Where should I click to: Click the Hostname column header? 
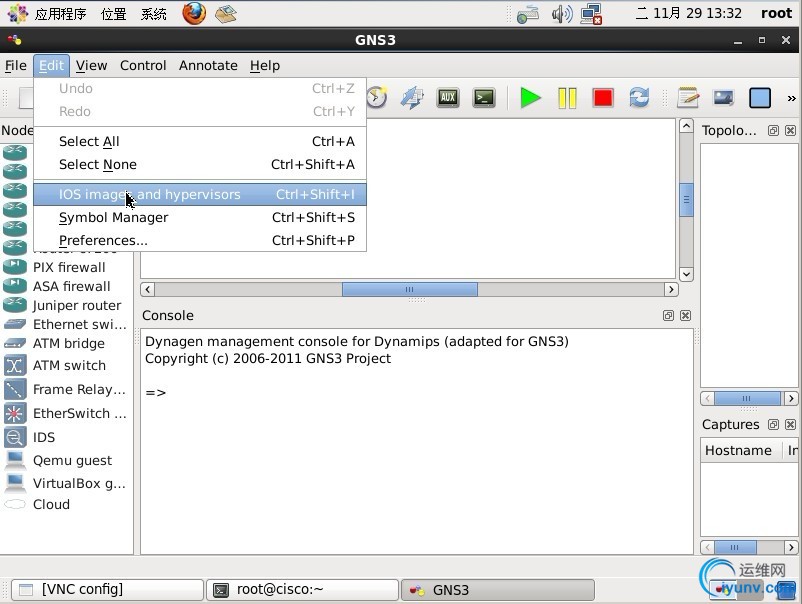tap(741, 450)
